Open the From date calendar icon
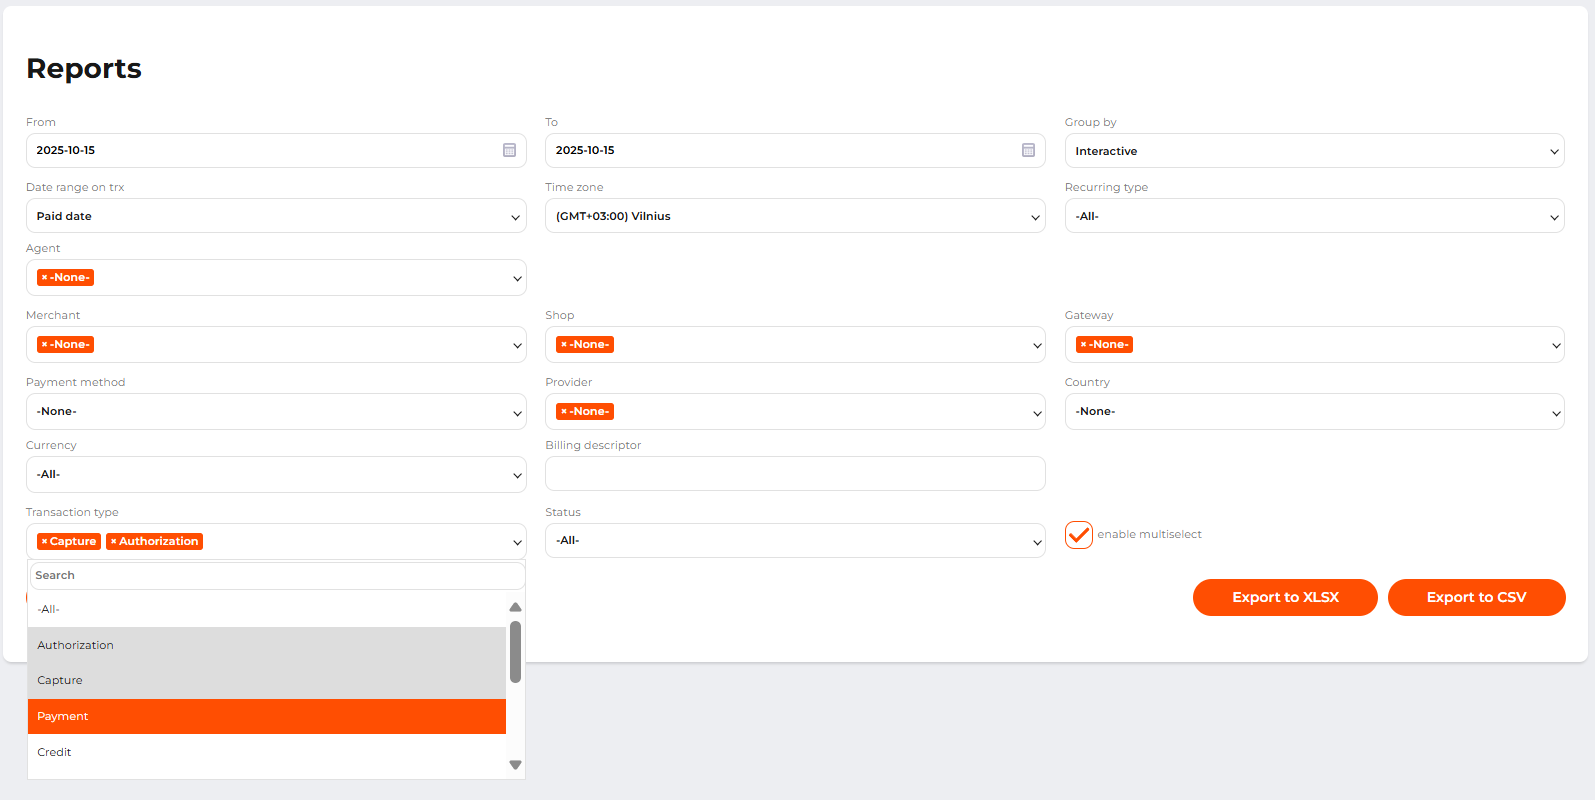 pos(509,150)
